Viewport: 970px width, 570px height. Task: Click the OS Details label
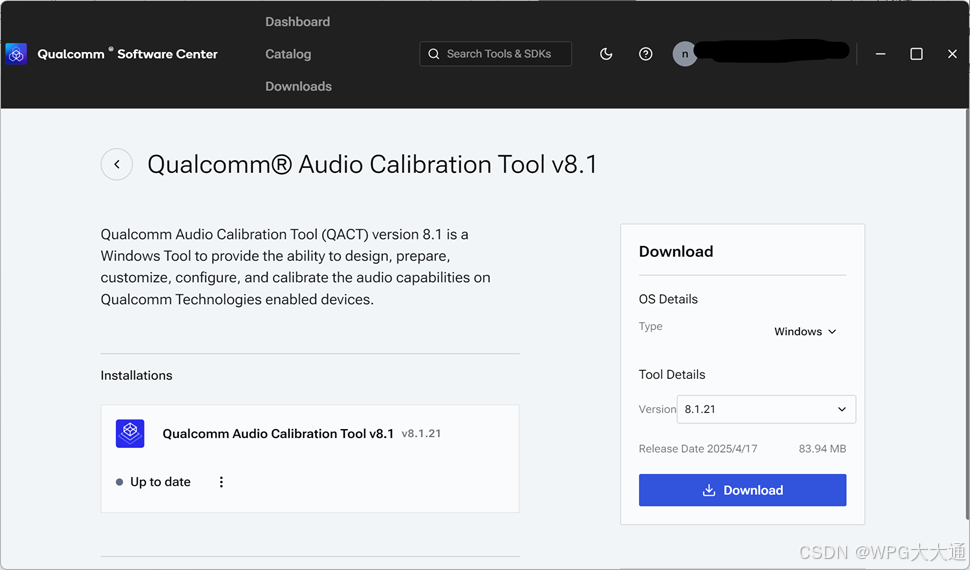coord(668,299)
